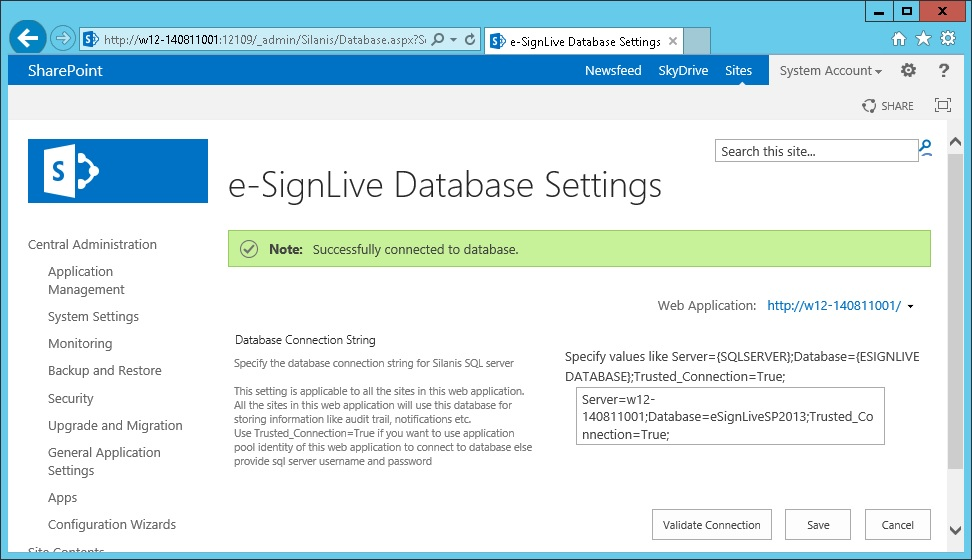The width and height of the screenshot is (972, 560).
Task: Expand the System Account dropdown
Action: (x=830, y=71)
